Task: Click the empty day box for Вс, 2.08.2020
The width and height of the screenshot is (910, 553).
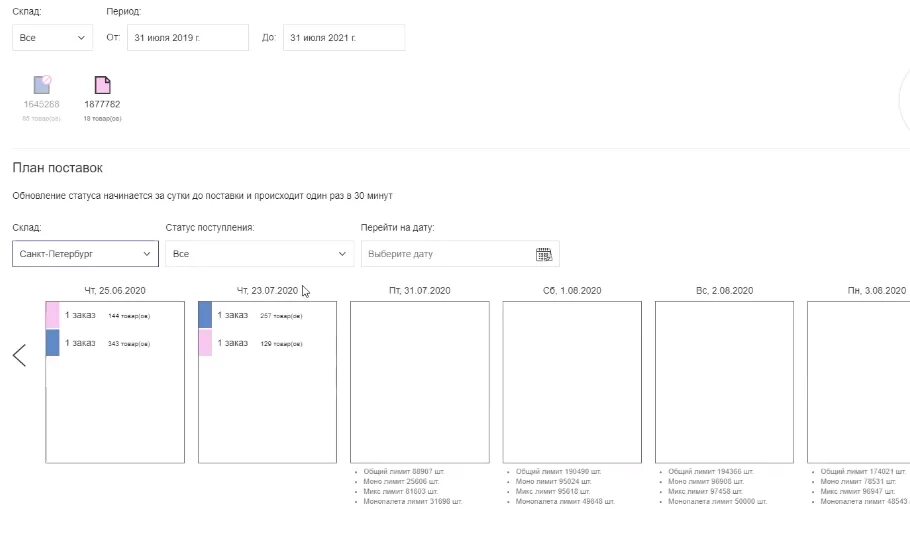Action: click(724, 382)
